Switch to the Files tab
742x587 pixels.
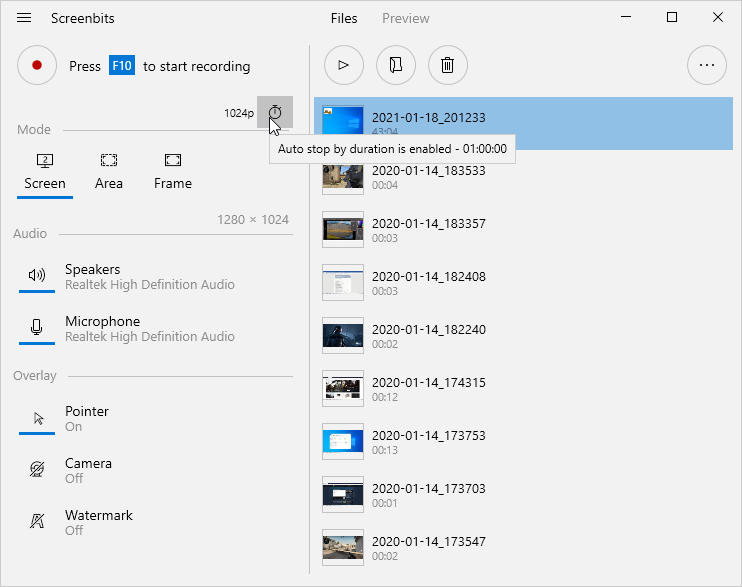(x=344, y=18)
